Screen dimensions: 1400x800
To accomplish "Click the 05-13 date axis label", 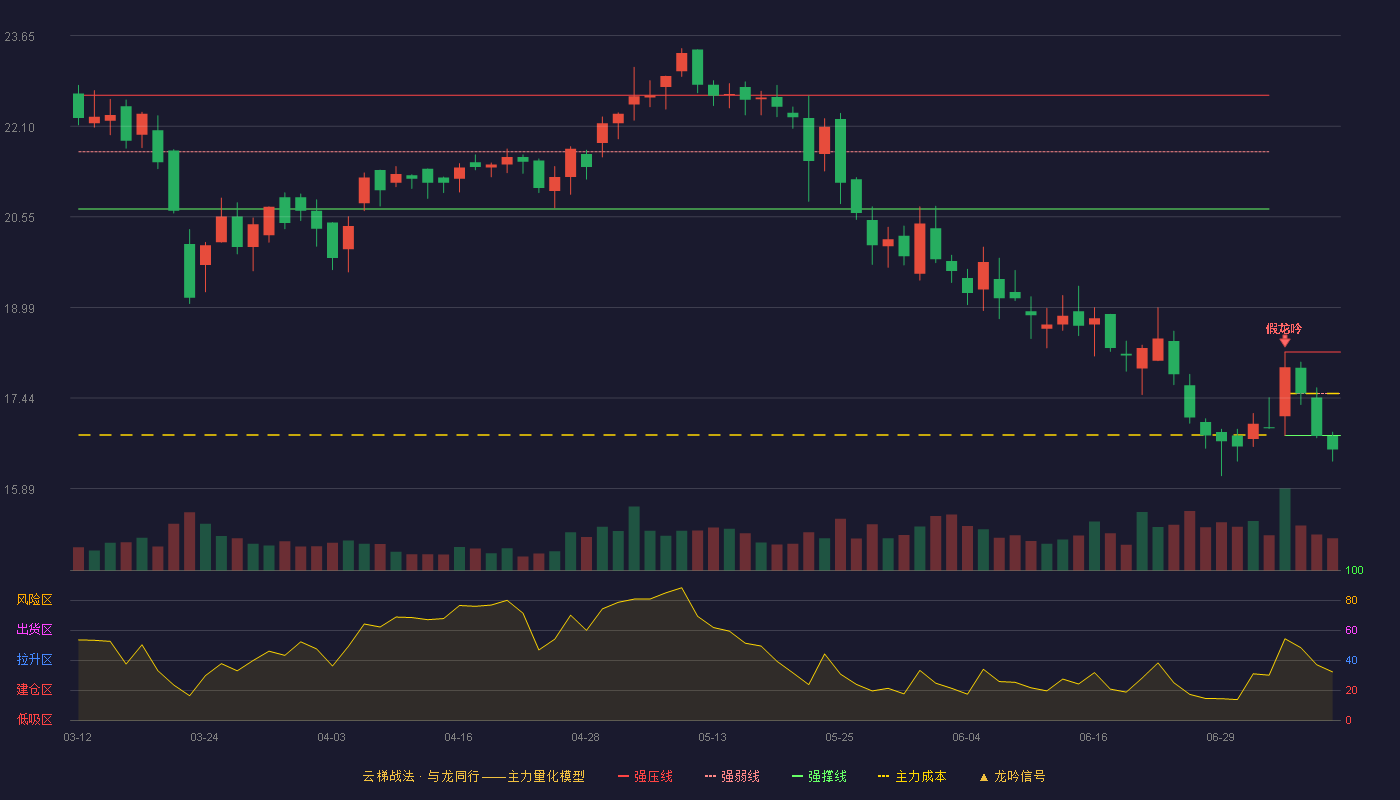I will [x=712, y=738].
